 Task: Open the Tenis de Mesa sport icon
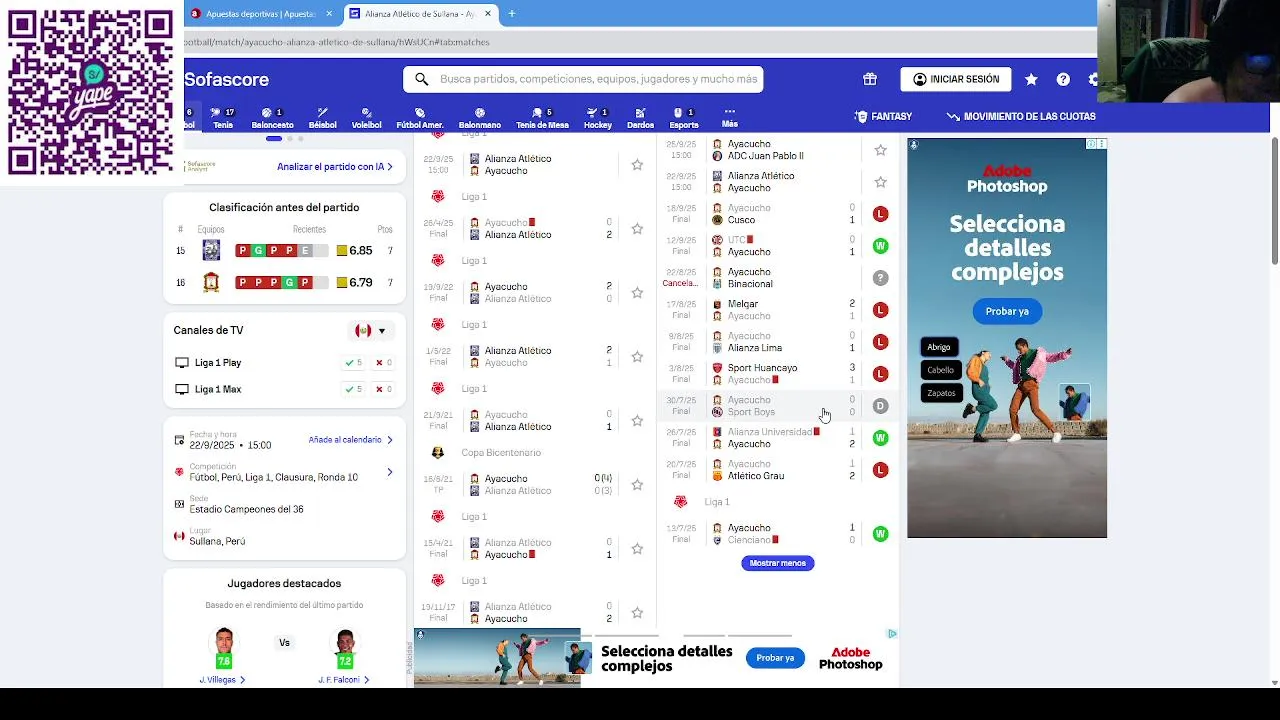click(542, 118)
